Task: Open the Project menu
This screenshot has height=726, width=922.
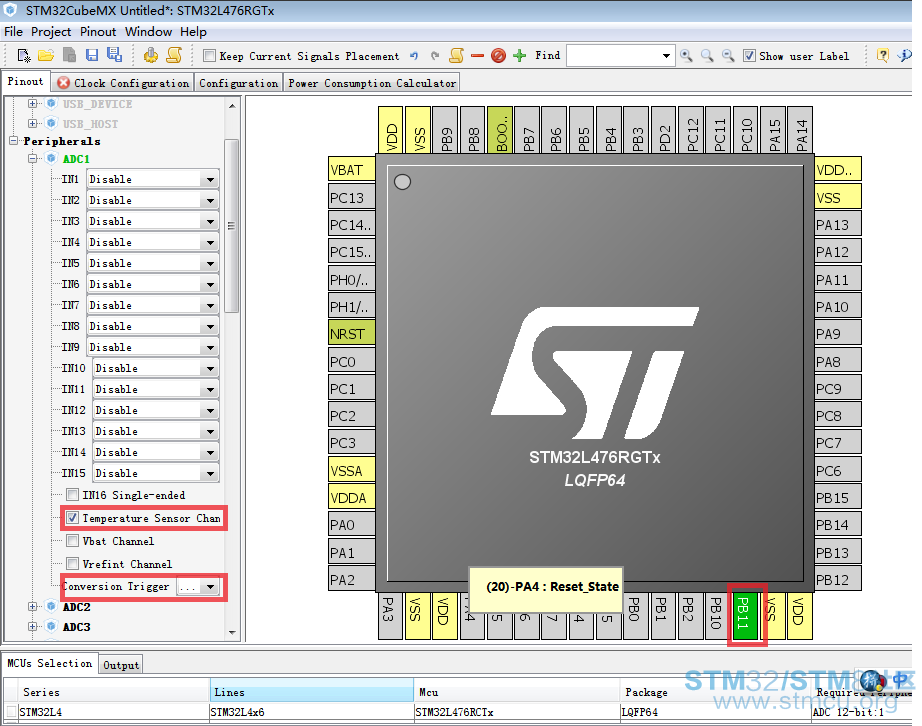Action: [51, 32]
